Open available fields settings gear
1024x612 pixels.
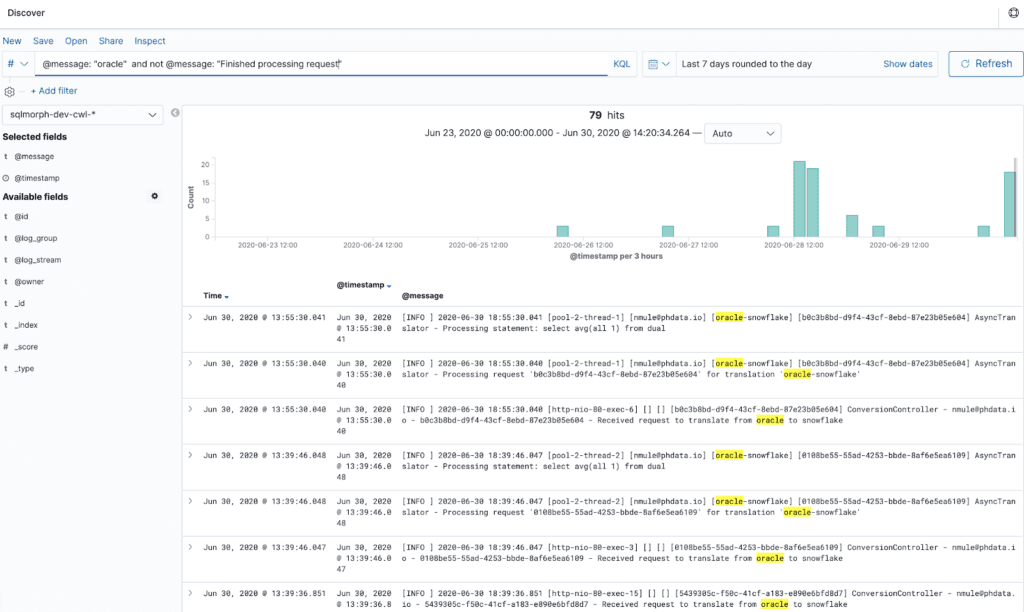point(155,196)
